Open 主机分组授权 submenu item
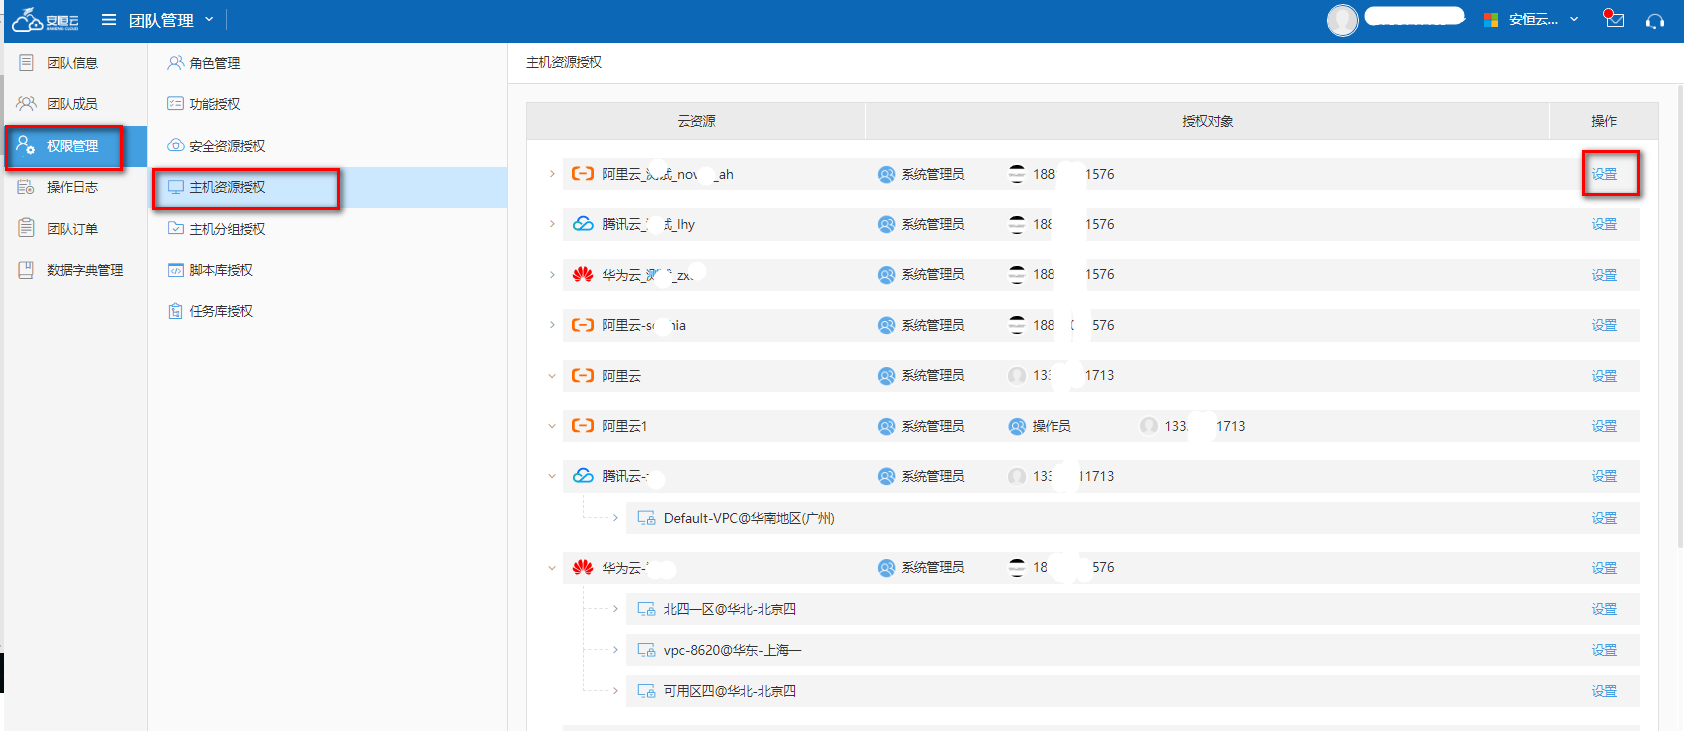Image resolution: width=1684 pixels, height=731 pixels. tap(227, 229)
